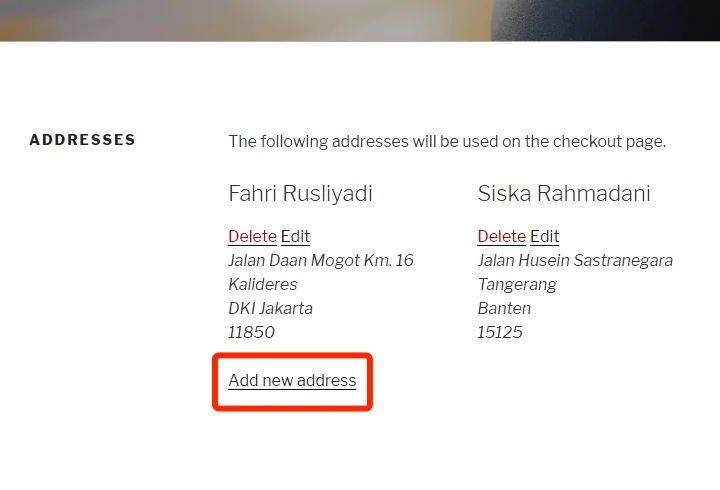Click the Siska Rahmadani name heading
The height and width of the screenshot is (490, 720).
(x=564, y=193)
